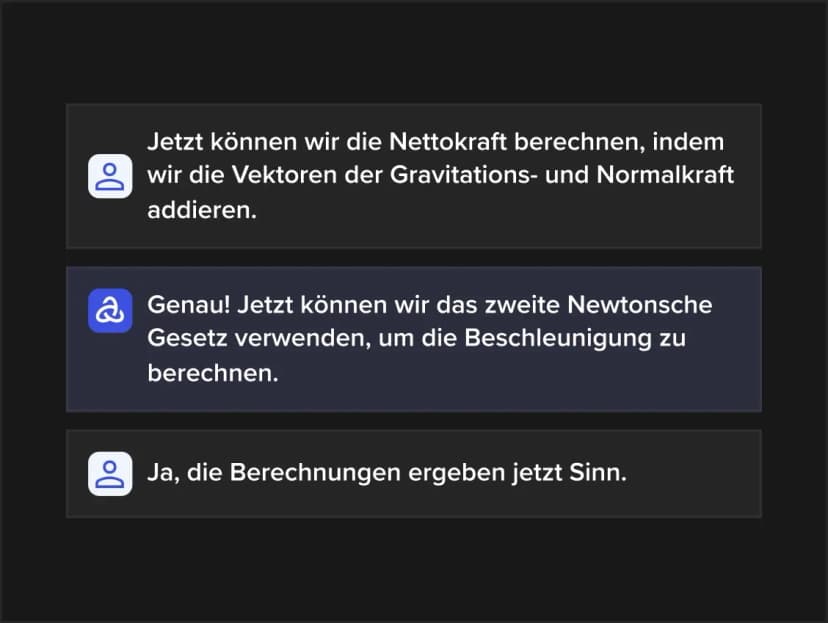Click the word "zweite" in assistant reply
Image resolution: width=828 pixels, height=623 pixels.
point(522,305)
